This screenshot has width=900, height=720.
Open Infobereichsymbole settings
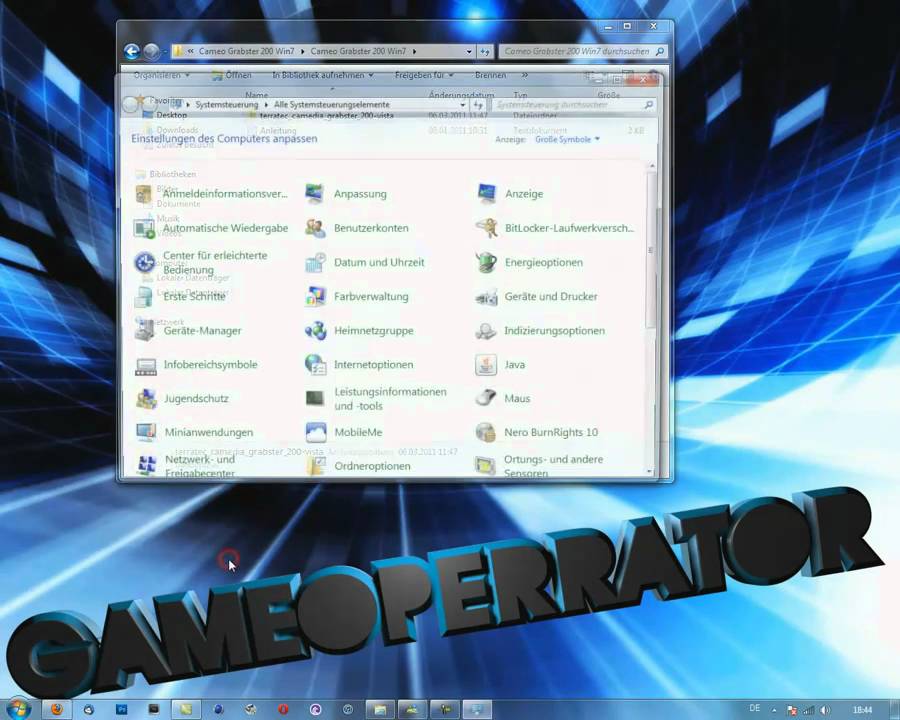pos(196,365)
